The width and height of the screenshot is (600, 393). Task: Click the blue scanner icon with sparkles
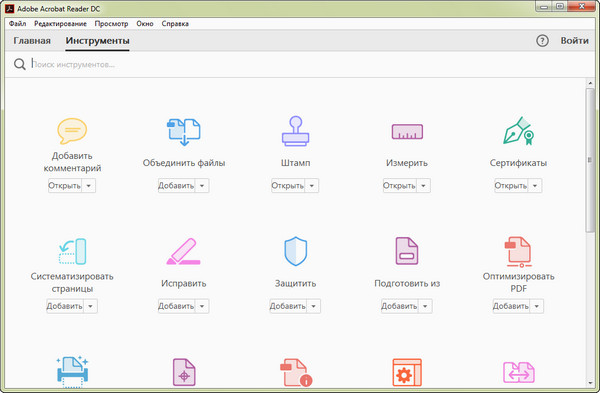pyautogui.click(x=72, y=372)
